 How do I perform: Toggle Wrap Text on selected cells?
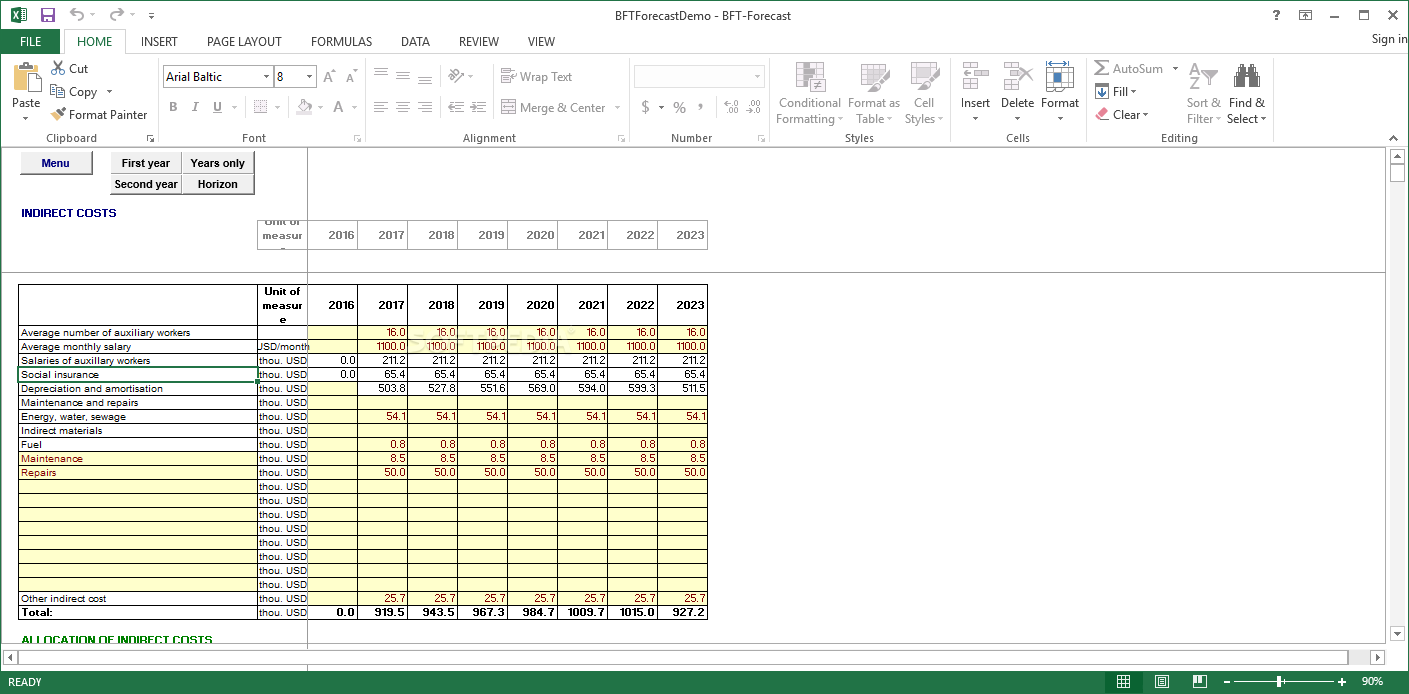pyautogui.click(x=536, y=76)
